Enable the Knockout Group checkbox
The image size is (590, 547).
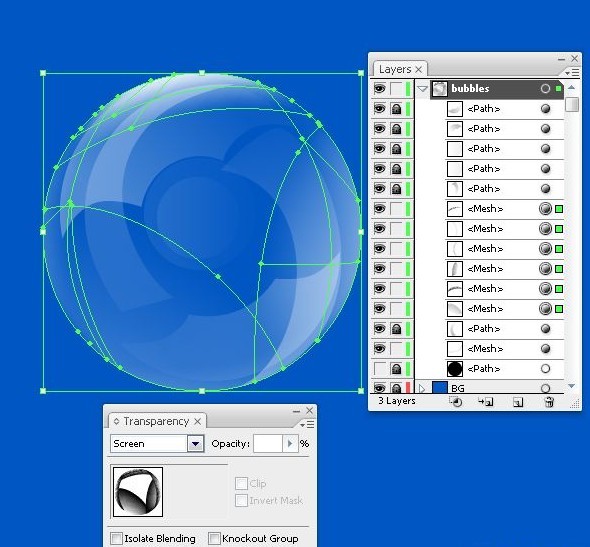[x=214, y=538]
